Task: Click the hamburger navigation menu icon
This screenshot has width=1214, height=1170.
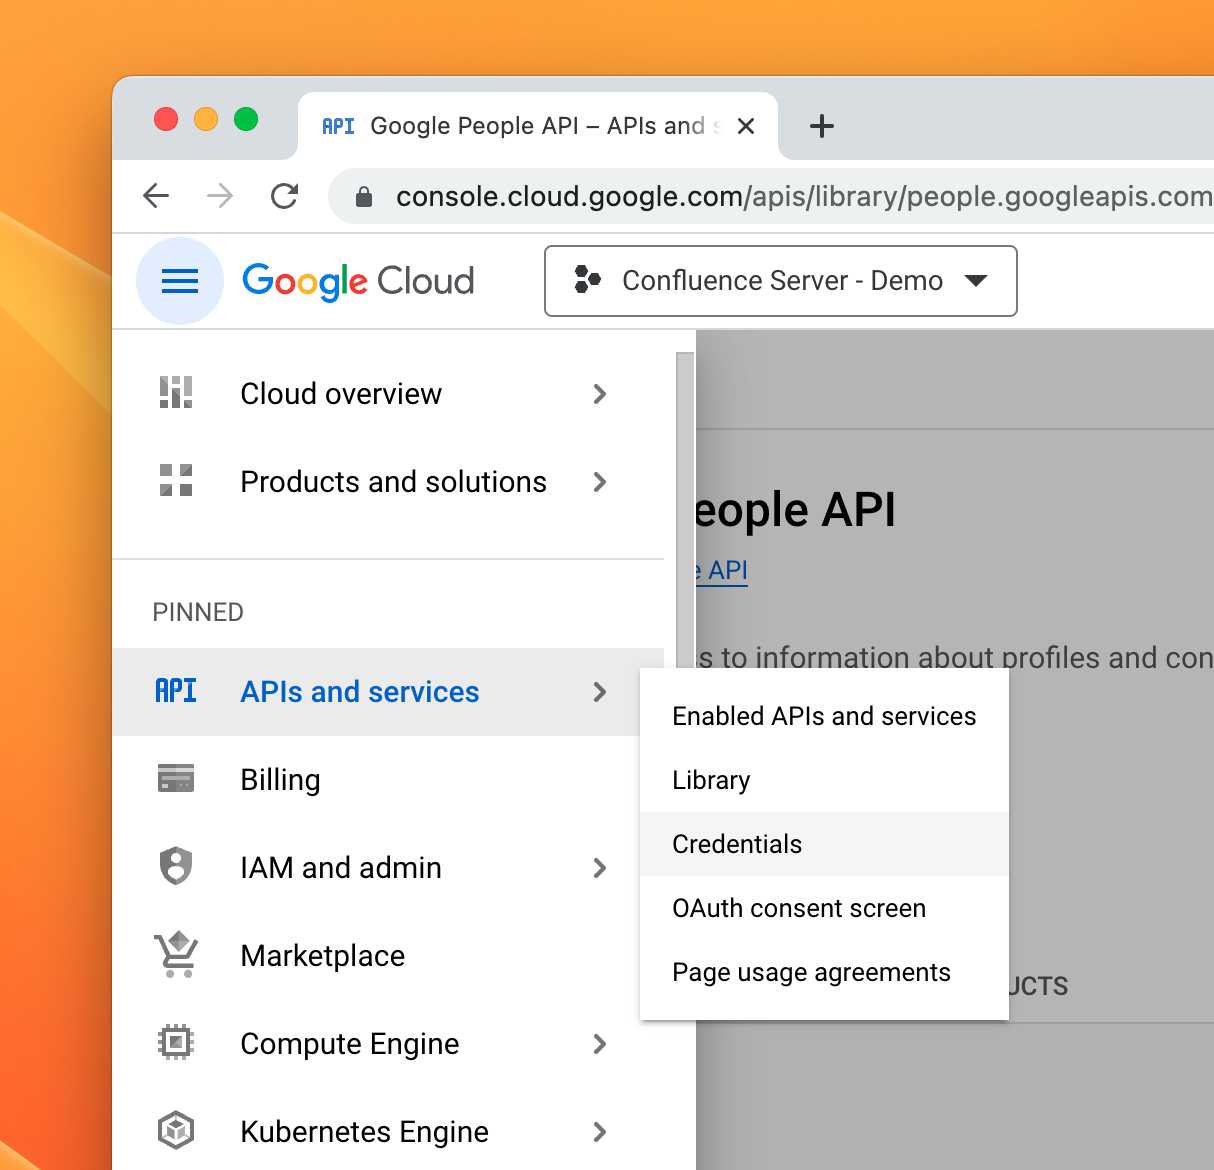Action: point(180,281)
